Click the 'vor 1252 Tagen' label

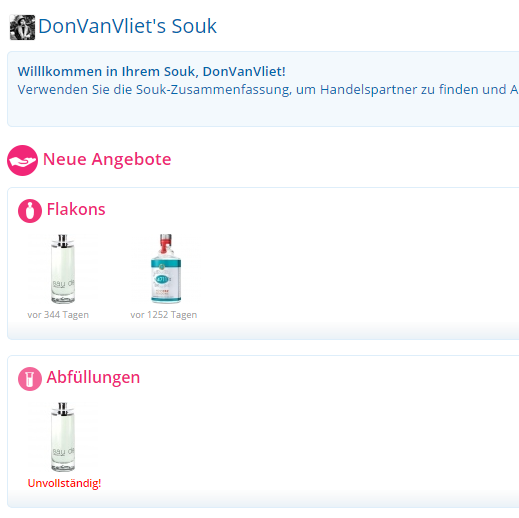pyautogui.click(x=164, y=315)
